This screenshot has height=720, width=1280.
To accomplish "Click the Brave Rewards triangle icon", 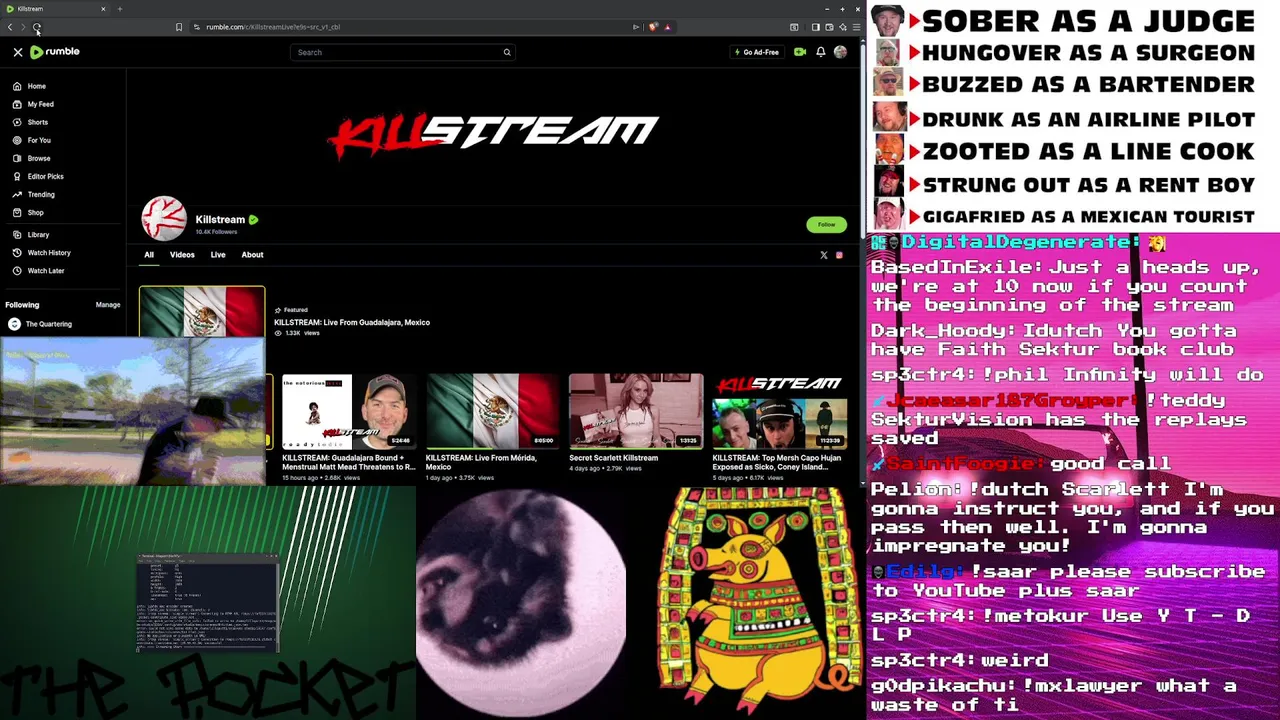I will click(667, 27).
